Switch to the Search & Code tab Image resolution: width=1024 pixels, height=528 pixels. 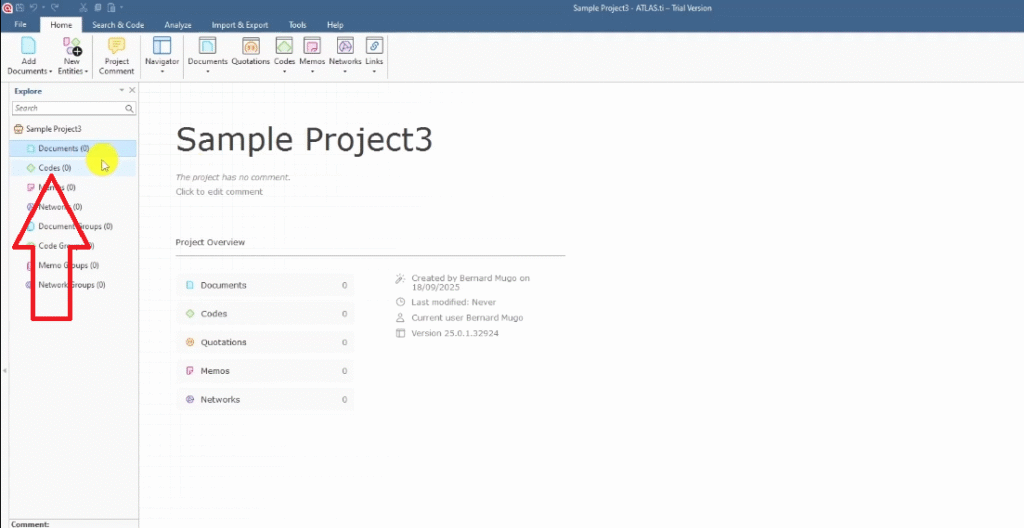tap(118, 24)
